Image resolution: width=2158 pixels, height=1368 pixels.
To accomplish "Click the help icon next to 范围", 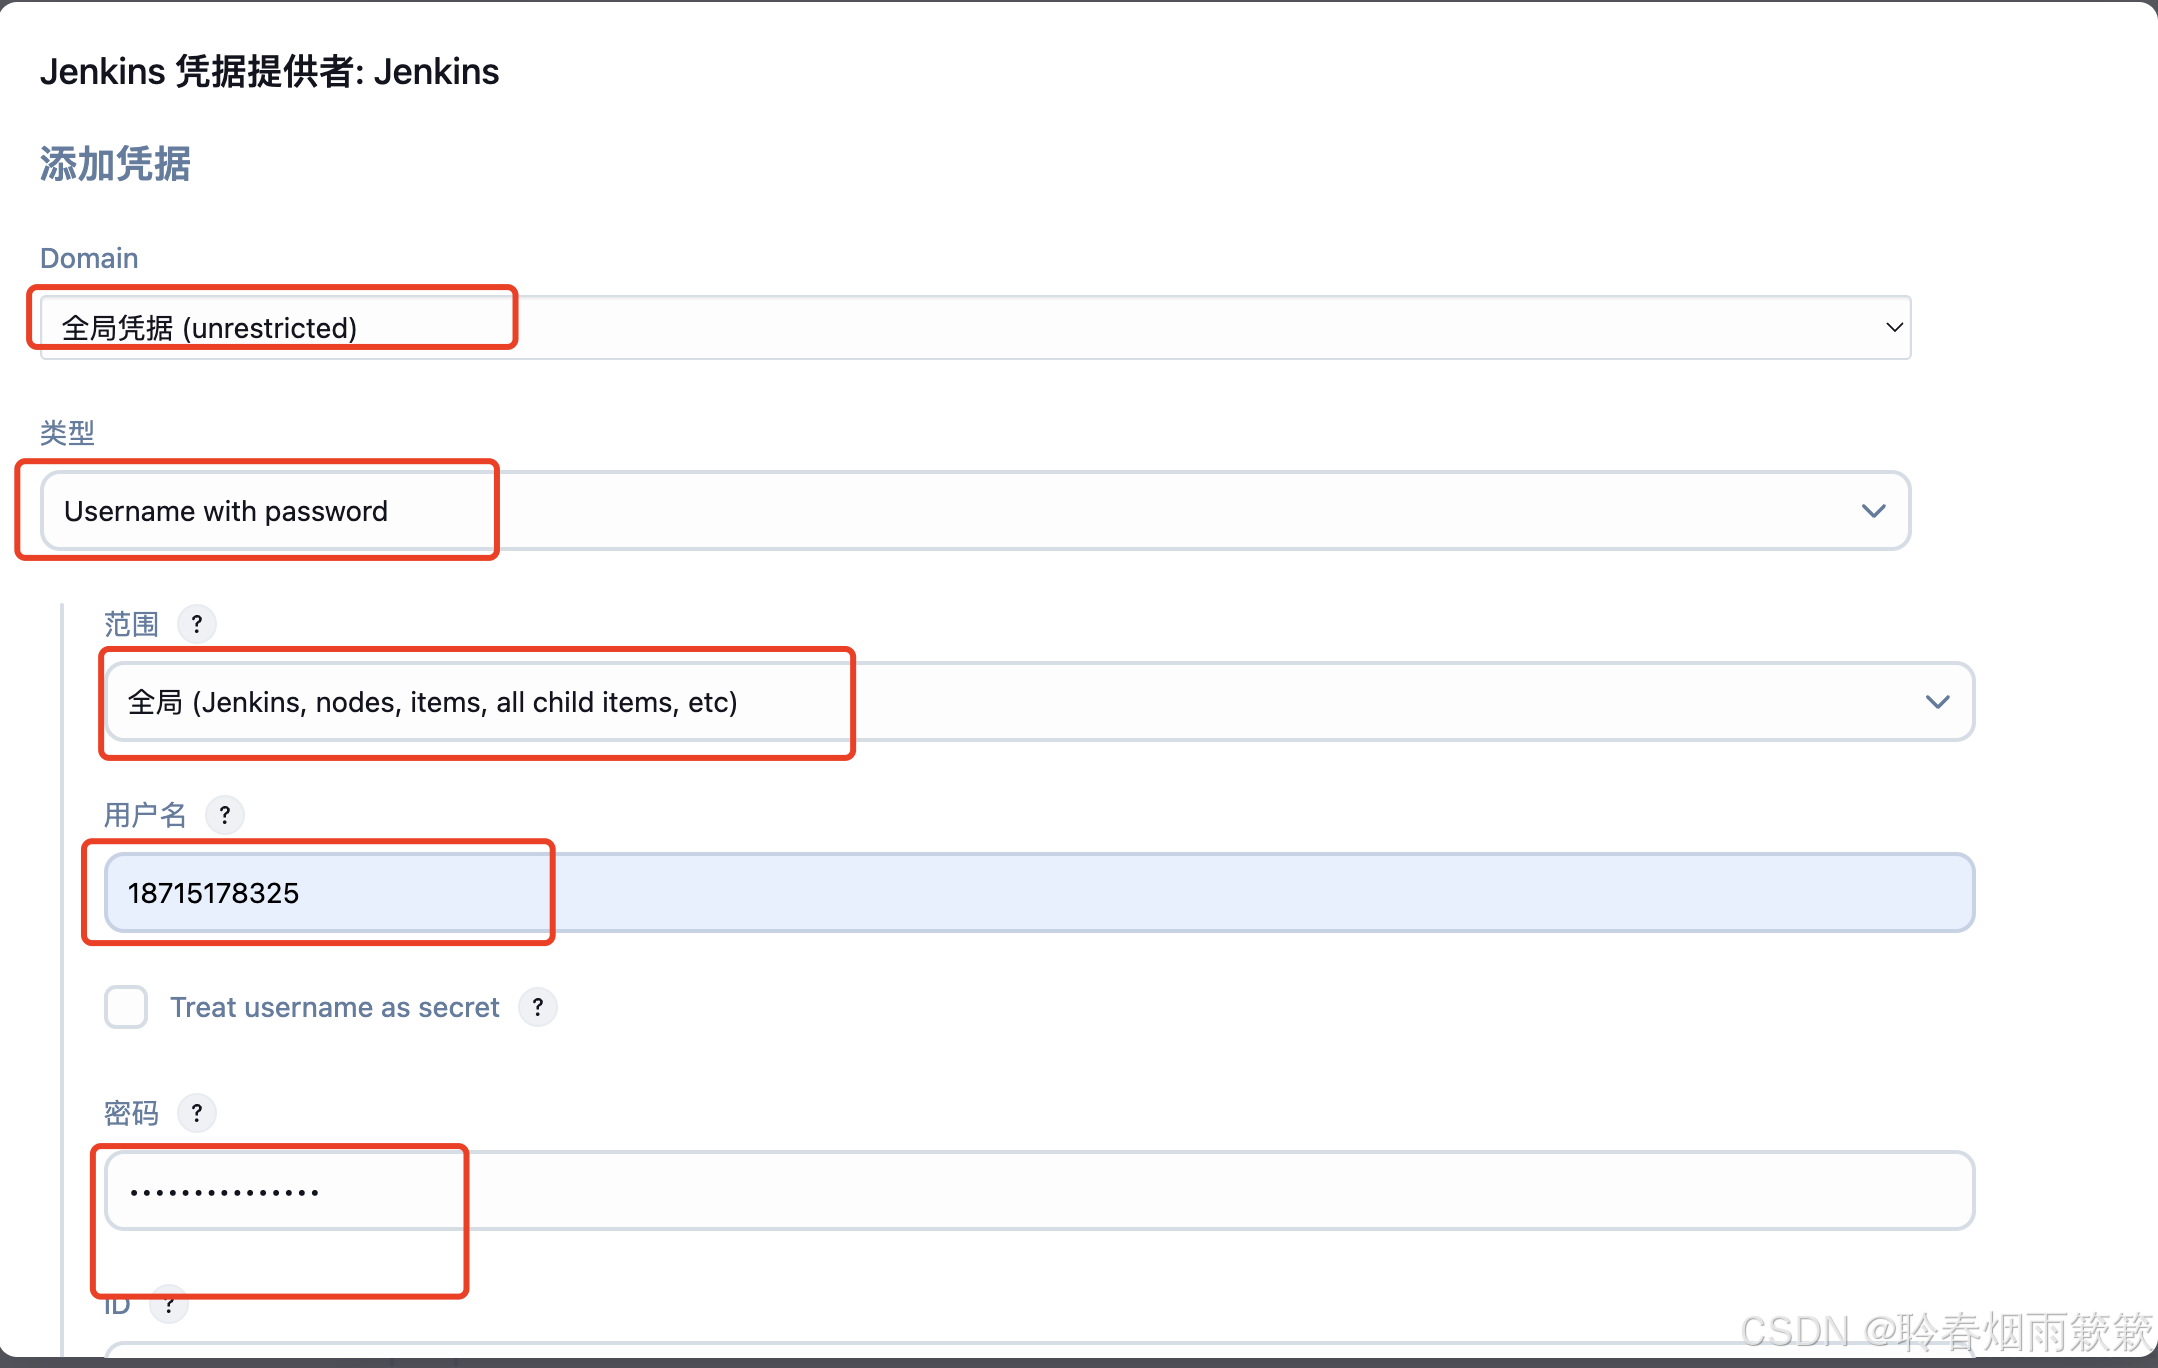I will pyautogui.click(x=197, y=624).
